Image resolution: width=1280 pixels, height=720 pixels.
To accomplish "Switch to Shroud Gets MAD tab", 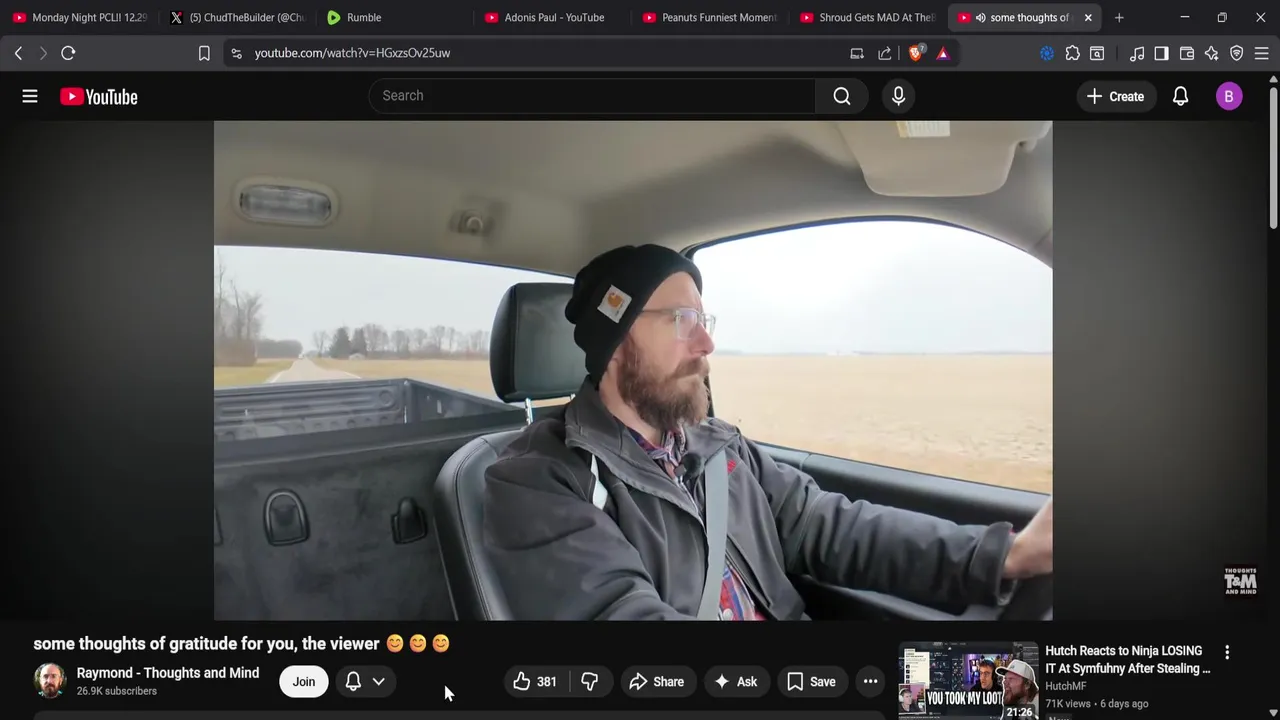I will pyautogui.click(x=868, y=17).
